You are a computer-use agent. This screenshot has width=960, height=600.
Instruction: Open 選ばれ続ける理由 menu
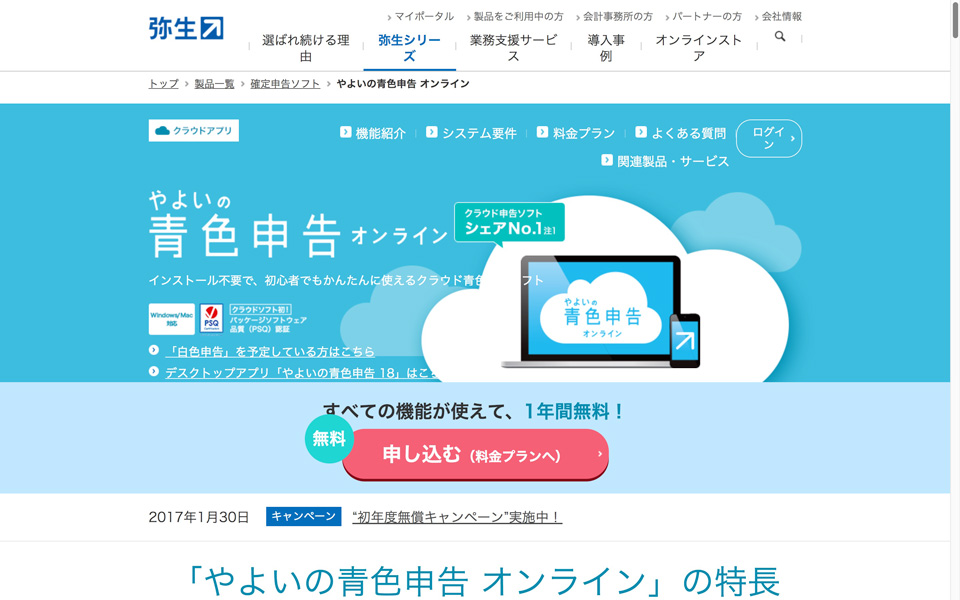point(306,48)
